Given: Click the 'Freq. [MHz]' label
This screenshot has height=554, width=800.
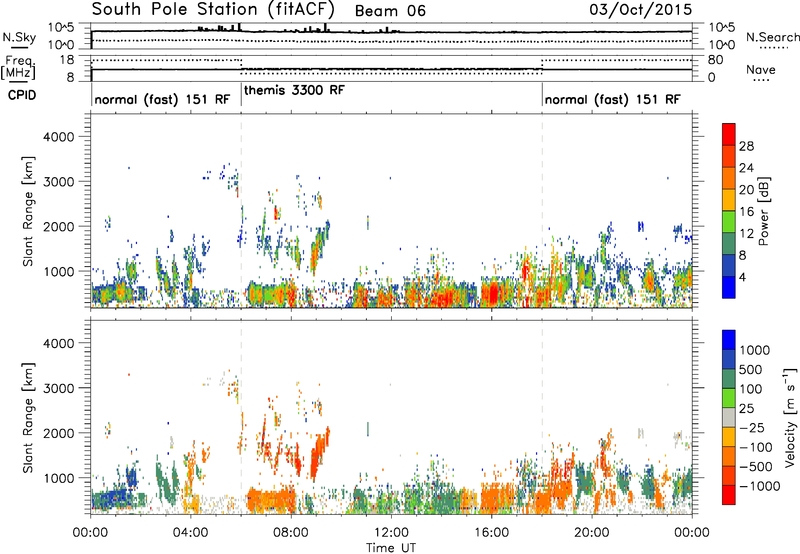Looking at the screenshot, I should click(x=18, y=67).
